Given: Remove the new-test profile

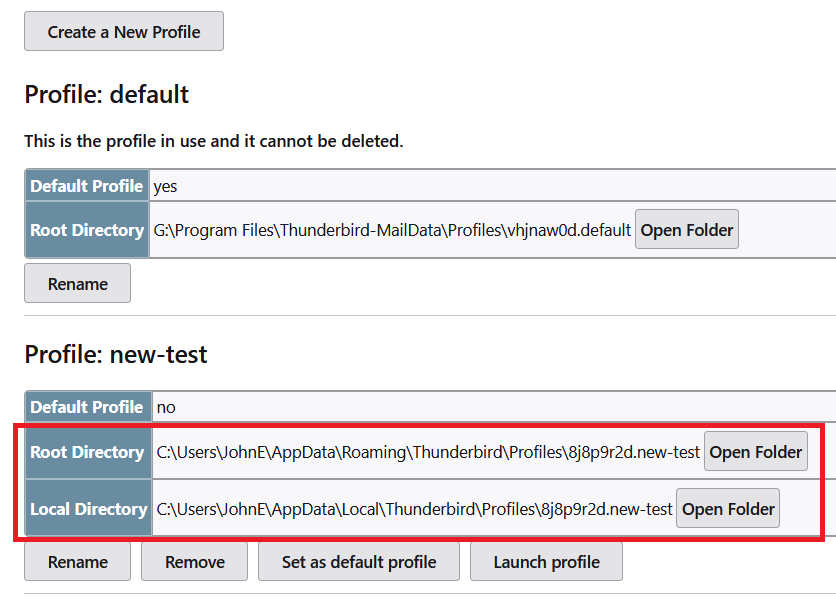Looking at the screenshot, I should (x=195, y=561).
